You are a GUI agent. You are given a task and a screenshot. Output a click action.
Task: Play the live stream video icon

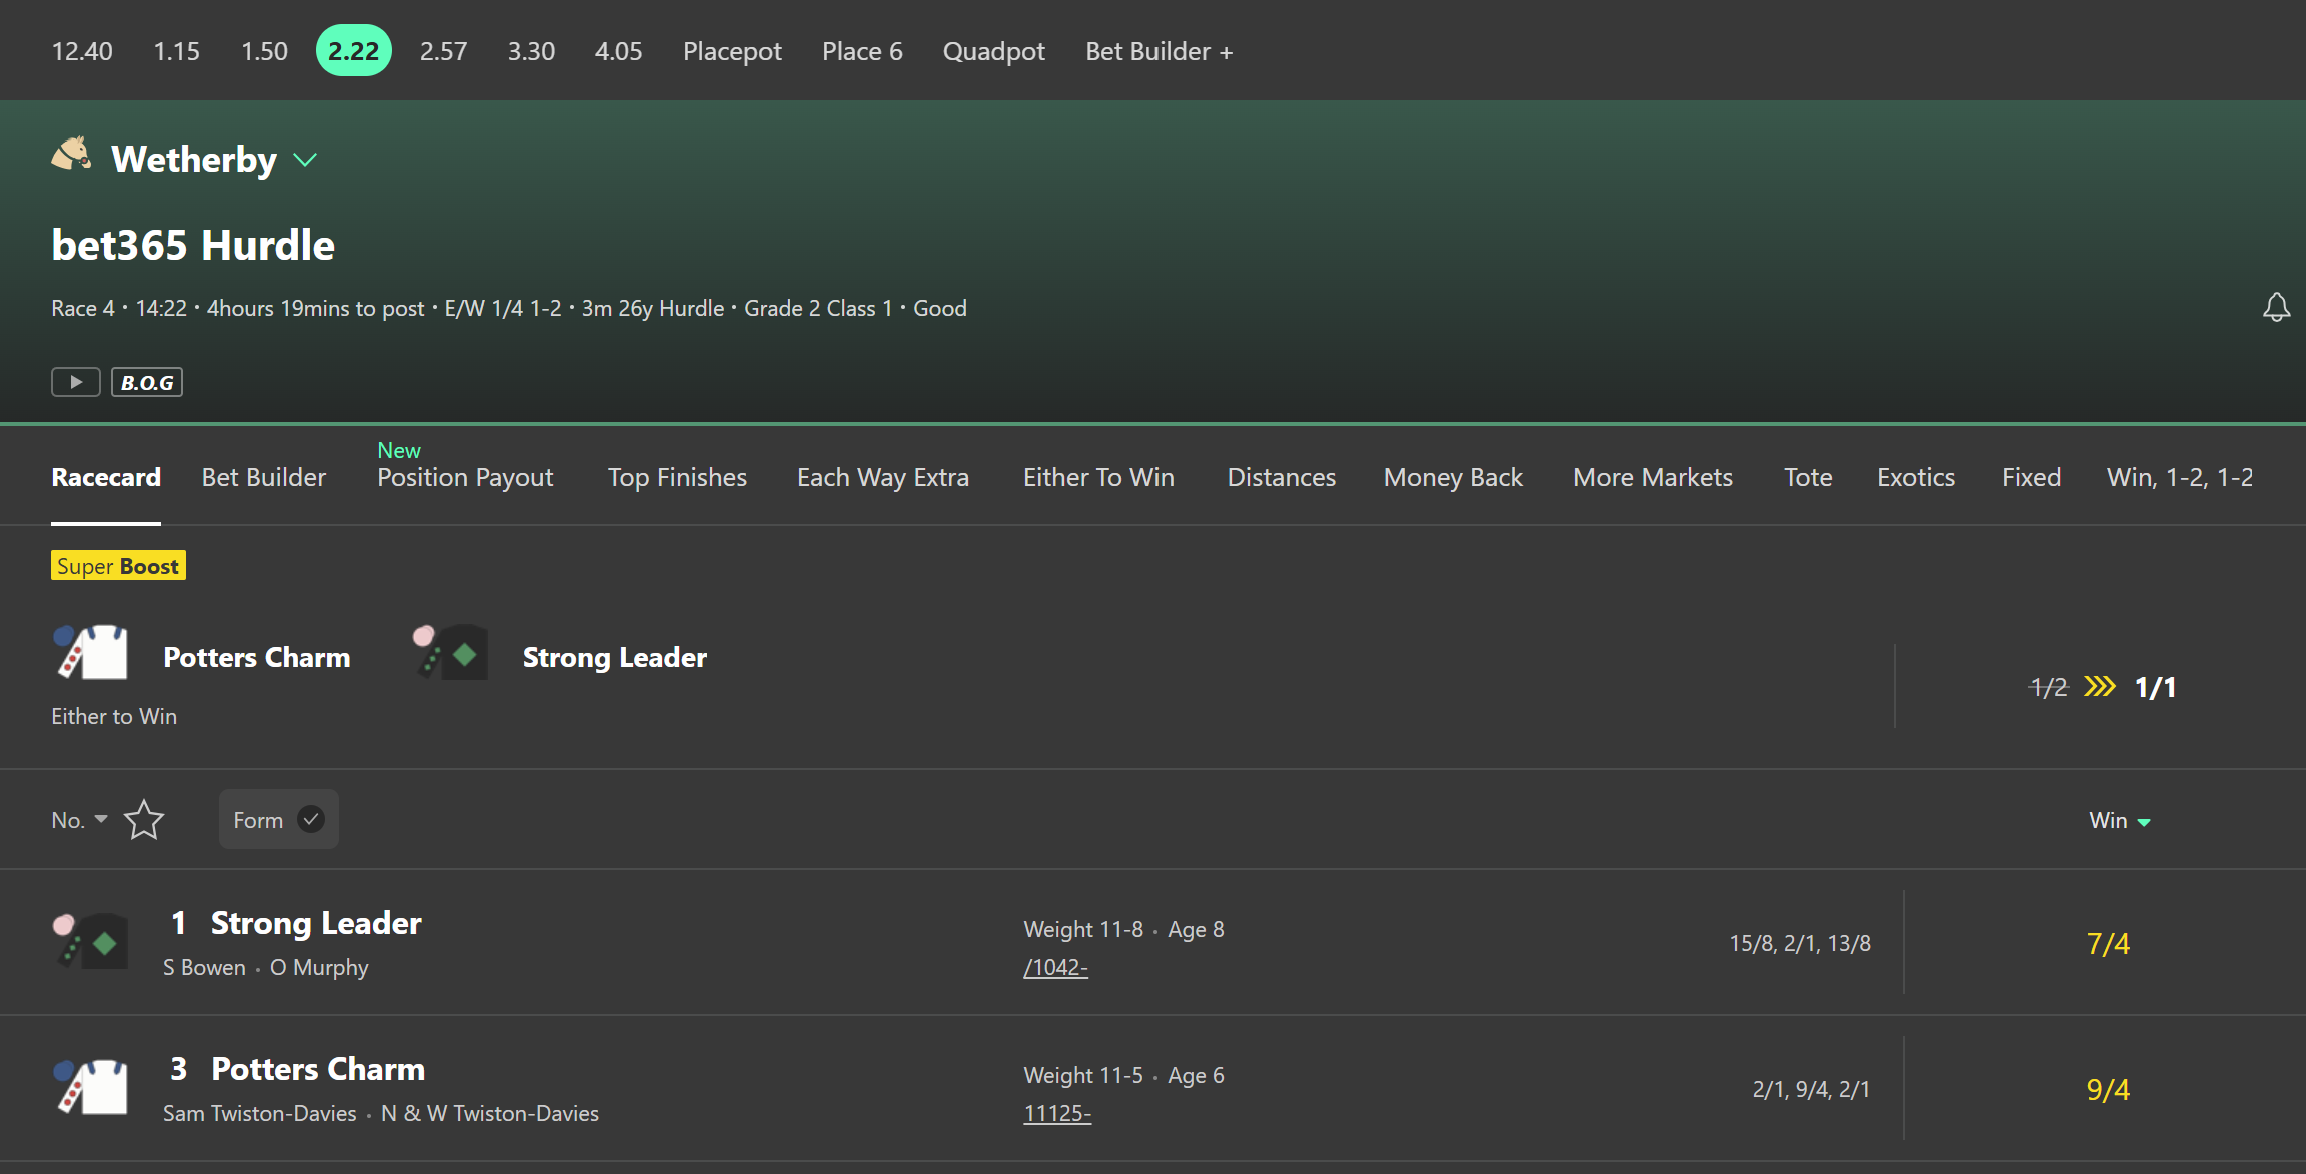point(76,382)
